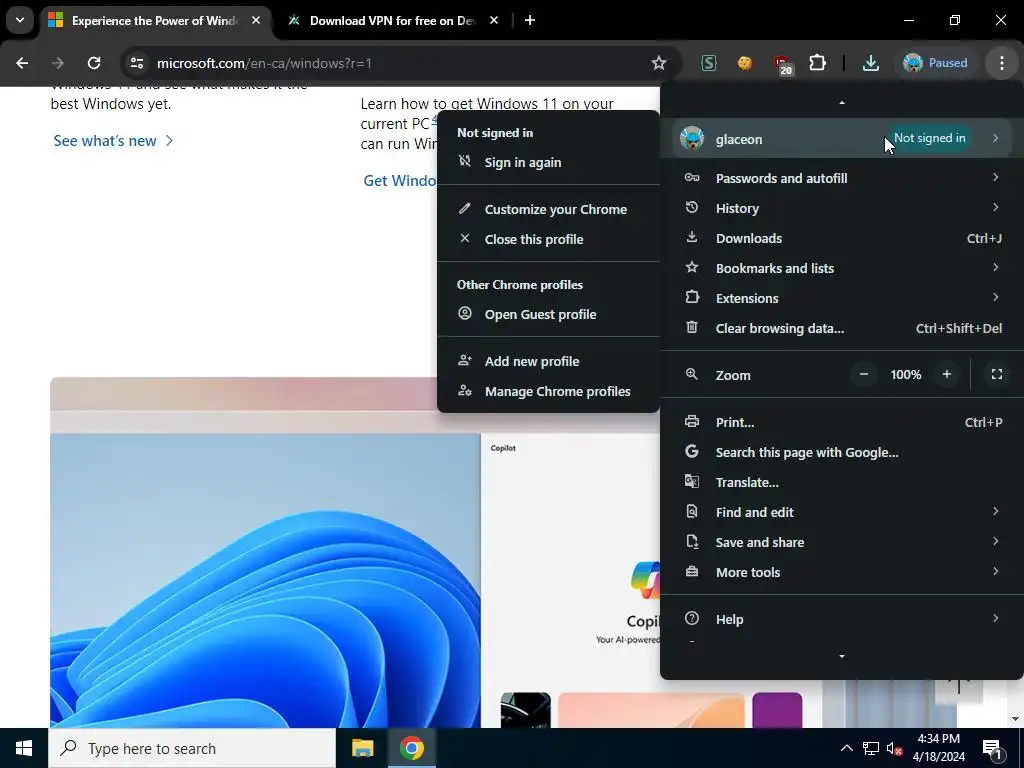Open the Windows Start menu
This screenshot has height=768, width=1024.
[24, 748]
